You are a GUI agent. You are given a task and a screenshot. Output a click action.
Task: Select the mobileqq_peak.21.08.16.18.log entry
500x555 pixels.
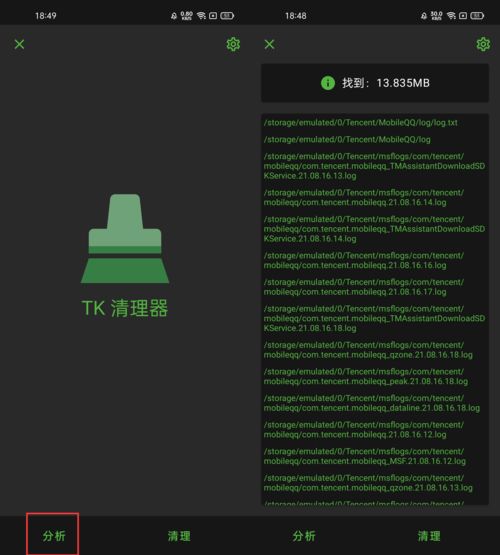pos(366,377)
